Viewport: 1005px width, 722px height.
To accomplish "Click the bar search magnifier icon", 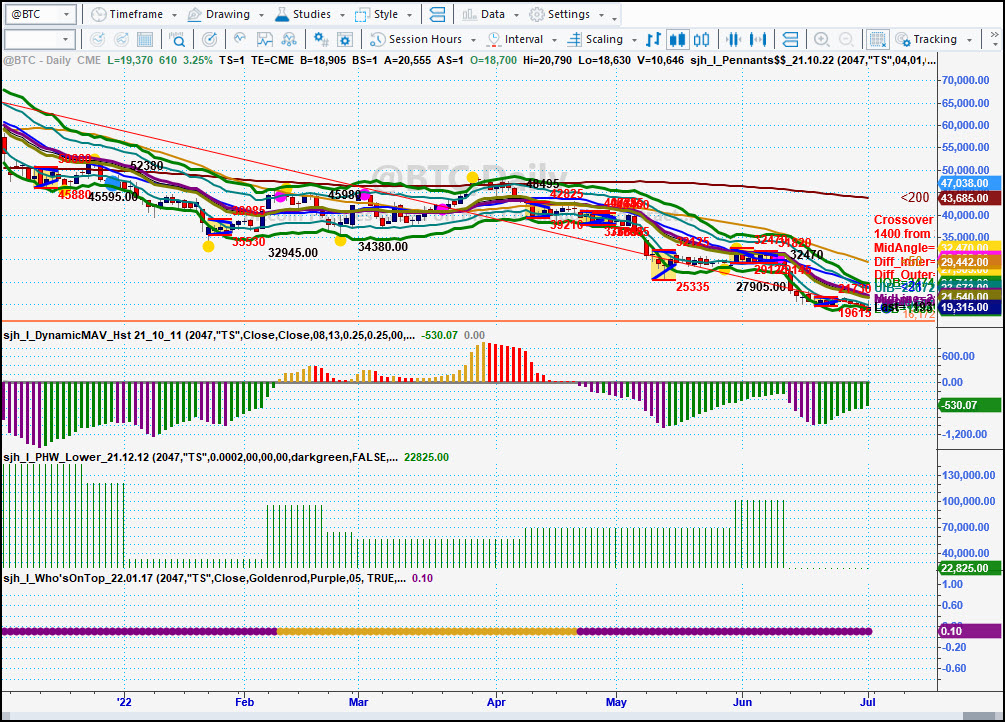I will click(x=177, y=40).
